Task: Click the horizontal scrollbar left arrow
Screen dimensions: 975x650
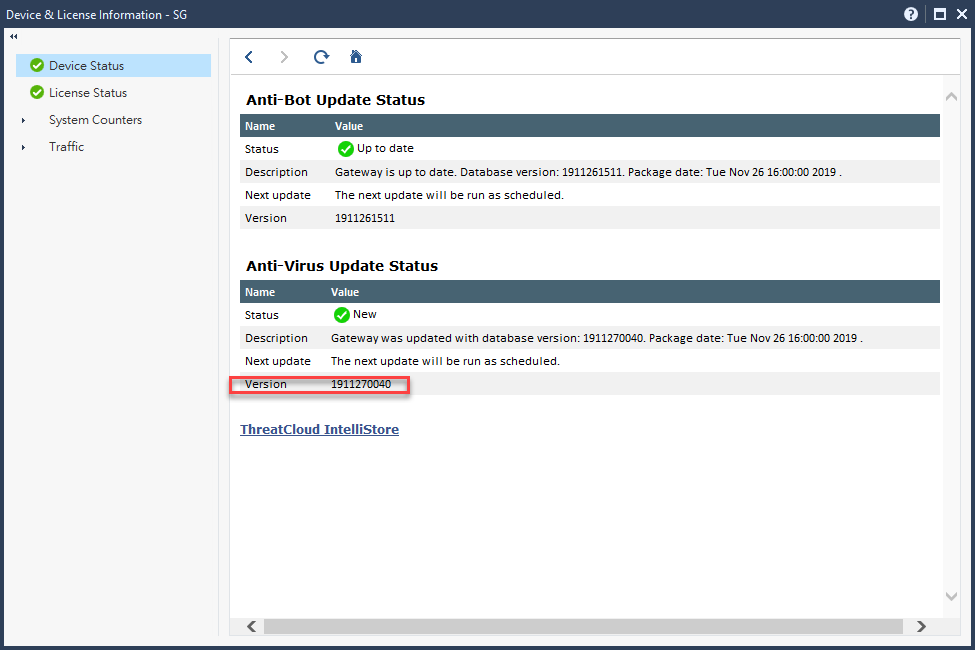Action: tap(251, 626)
